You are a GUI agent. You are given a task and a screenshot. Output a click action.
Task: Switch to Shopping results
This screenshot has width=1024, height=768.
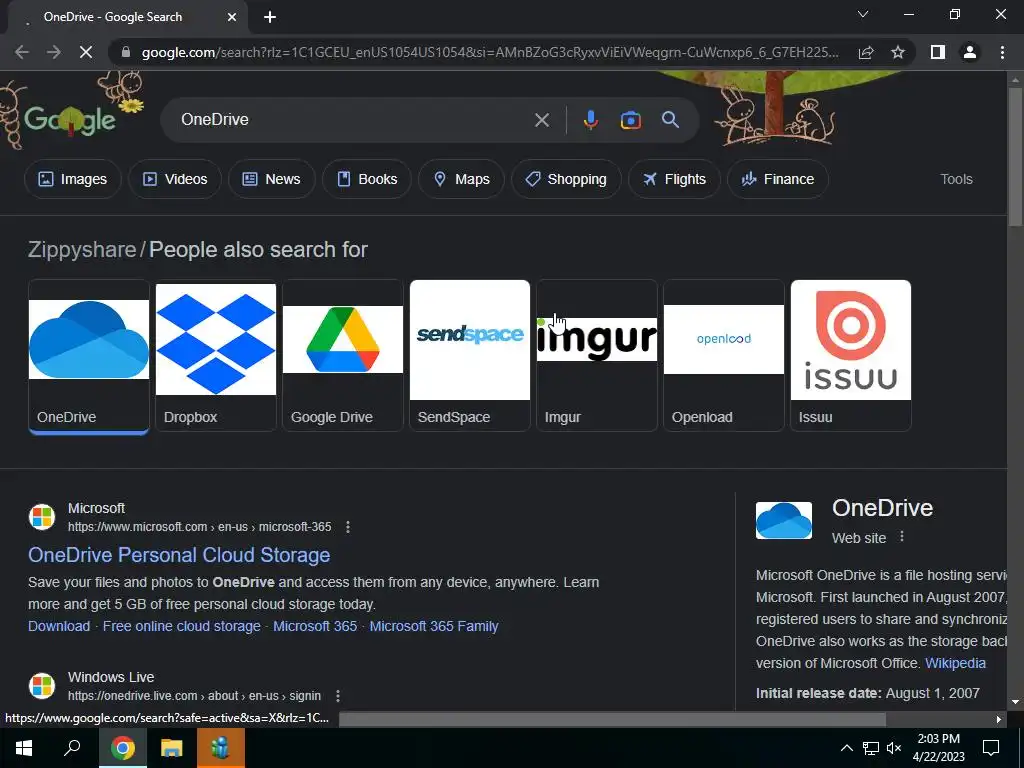pos(566,179)
